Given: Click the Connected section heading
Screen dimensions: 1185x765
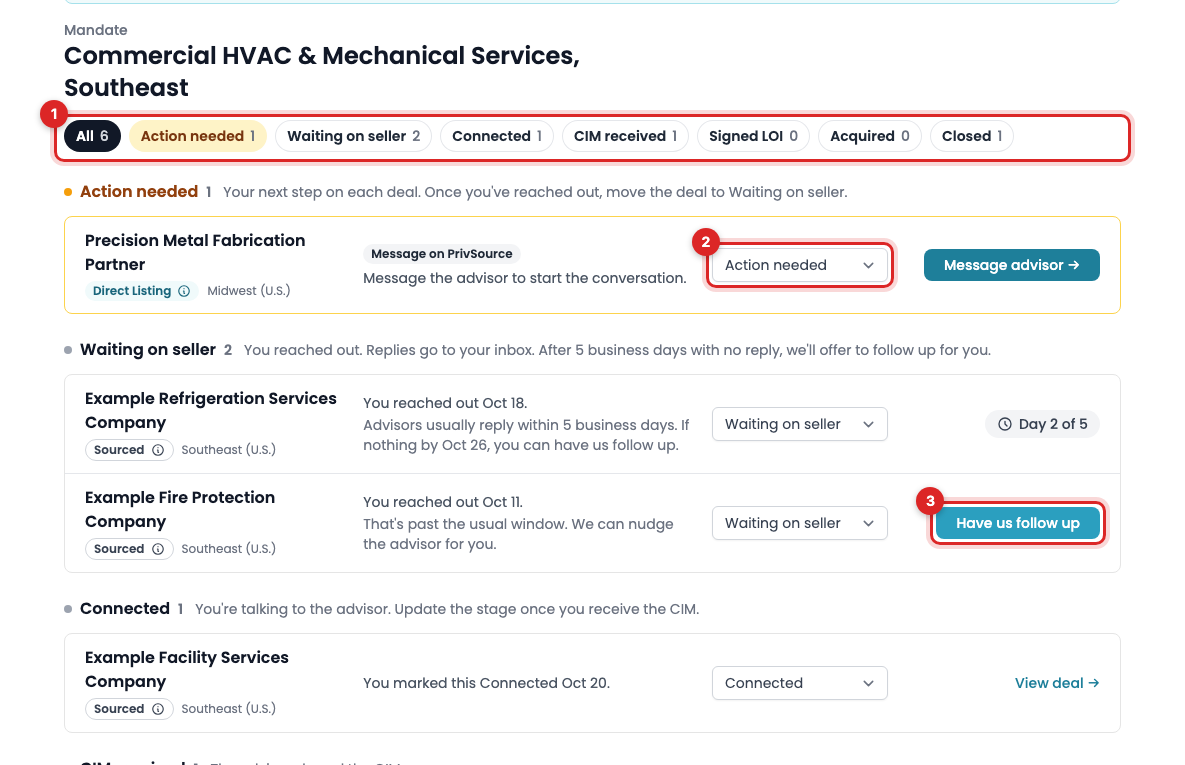Looking at the screenshot, I should pyautogui.click(x=125, y=609).
